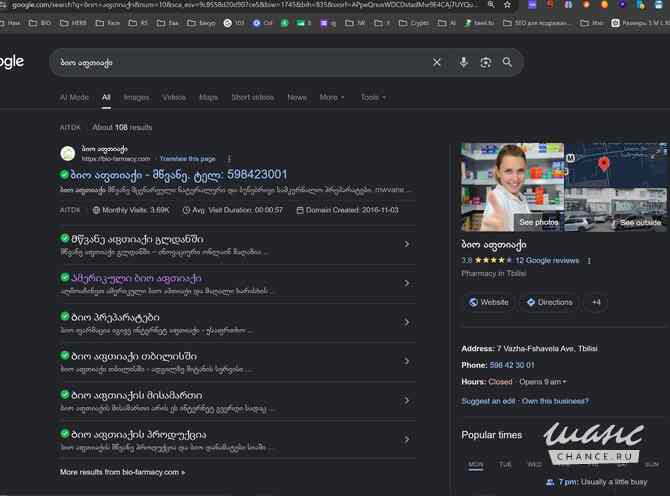Viewport: 670px width, 496px height.
Task: Open the More dropdown in search tabs
Action: 332,97
